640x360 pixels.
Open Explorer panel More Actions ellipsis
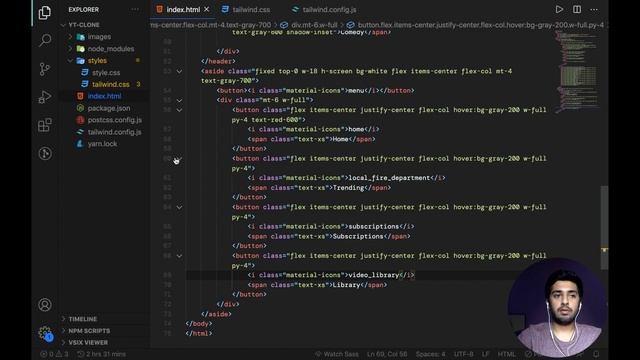[x=135, y=9]
